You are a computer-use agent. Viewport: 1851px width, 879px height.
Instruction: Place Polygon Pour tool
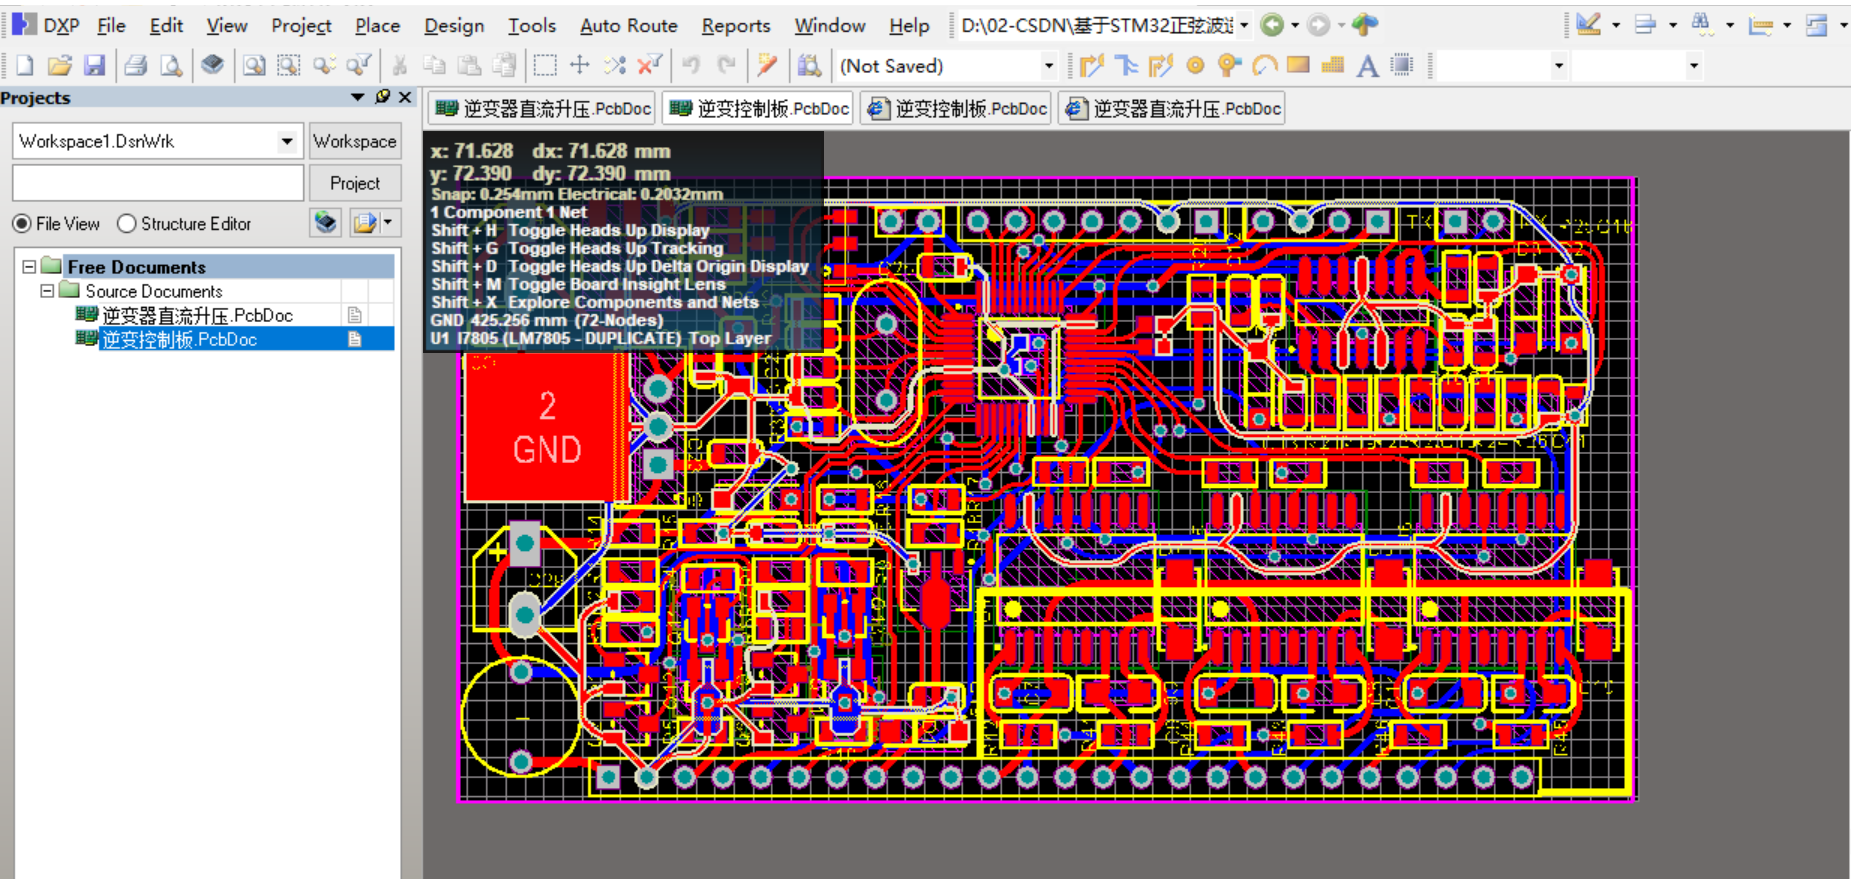(x=1333, y=66)
